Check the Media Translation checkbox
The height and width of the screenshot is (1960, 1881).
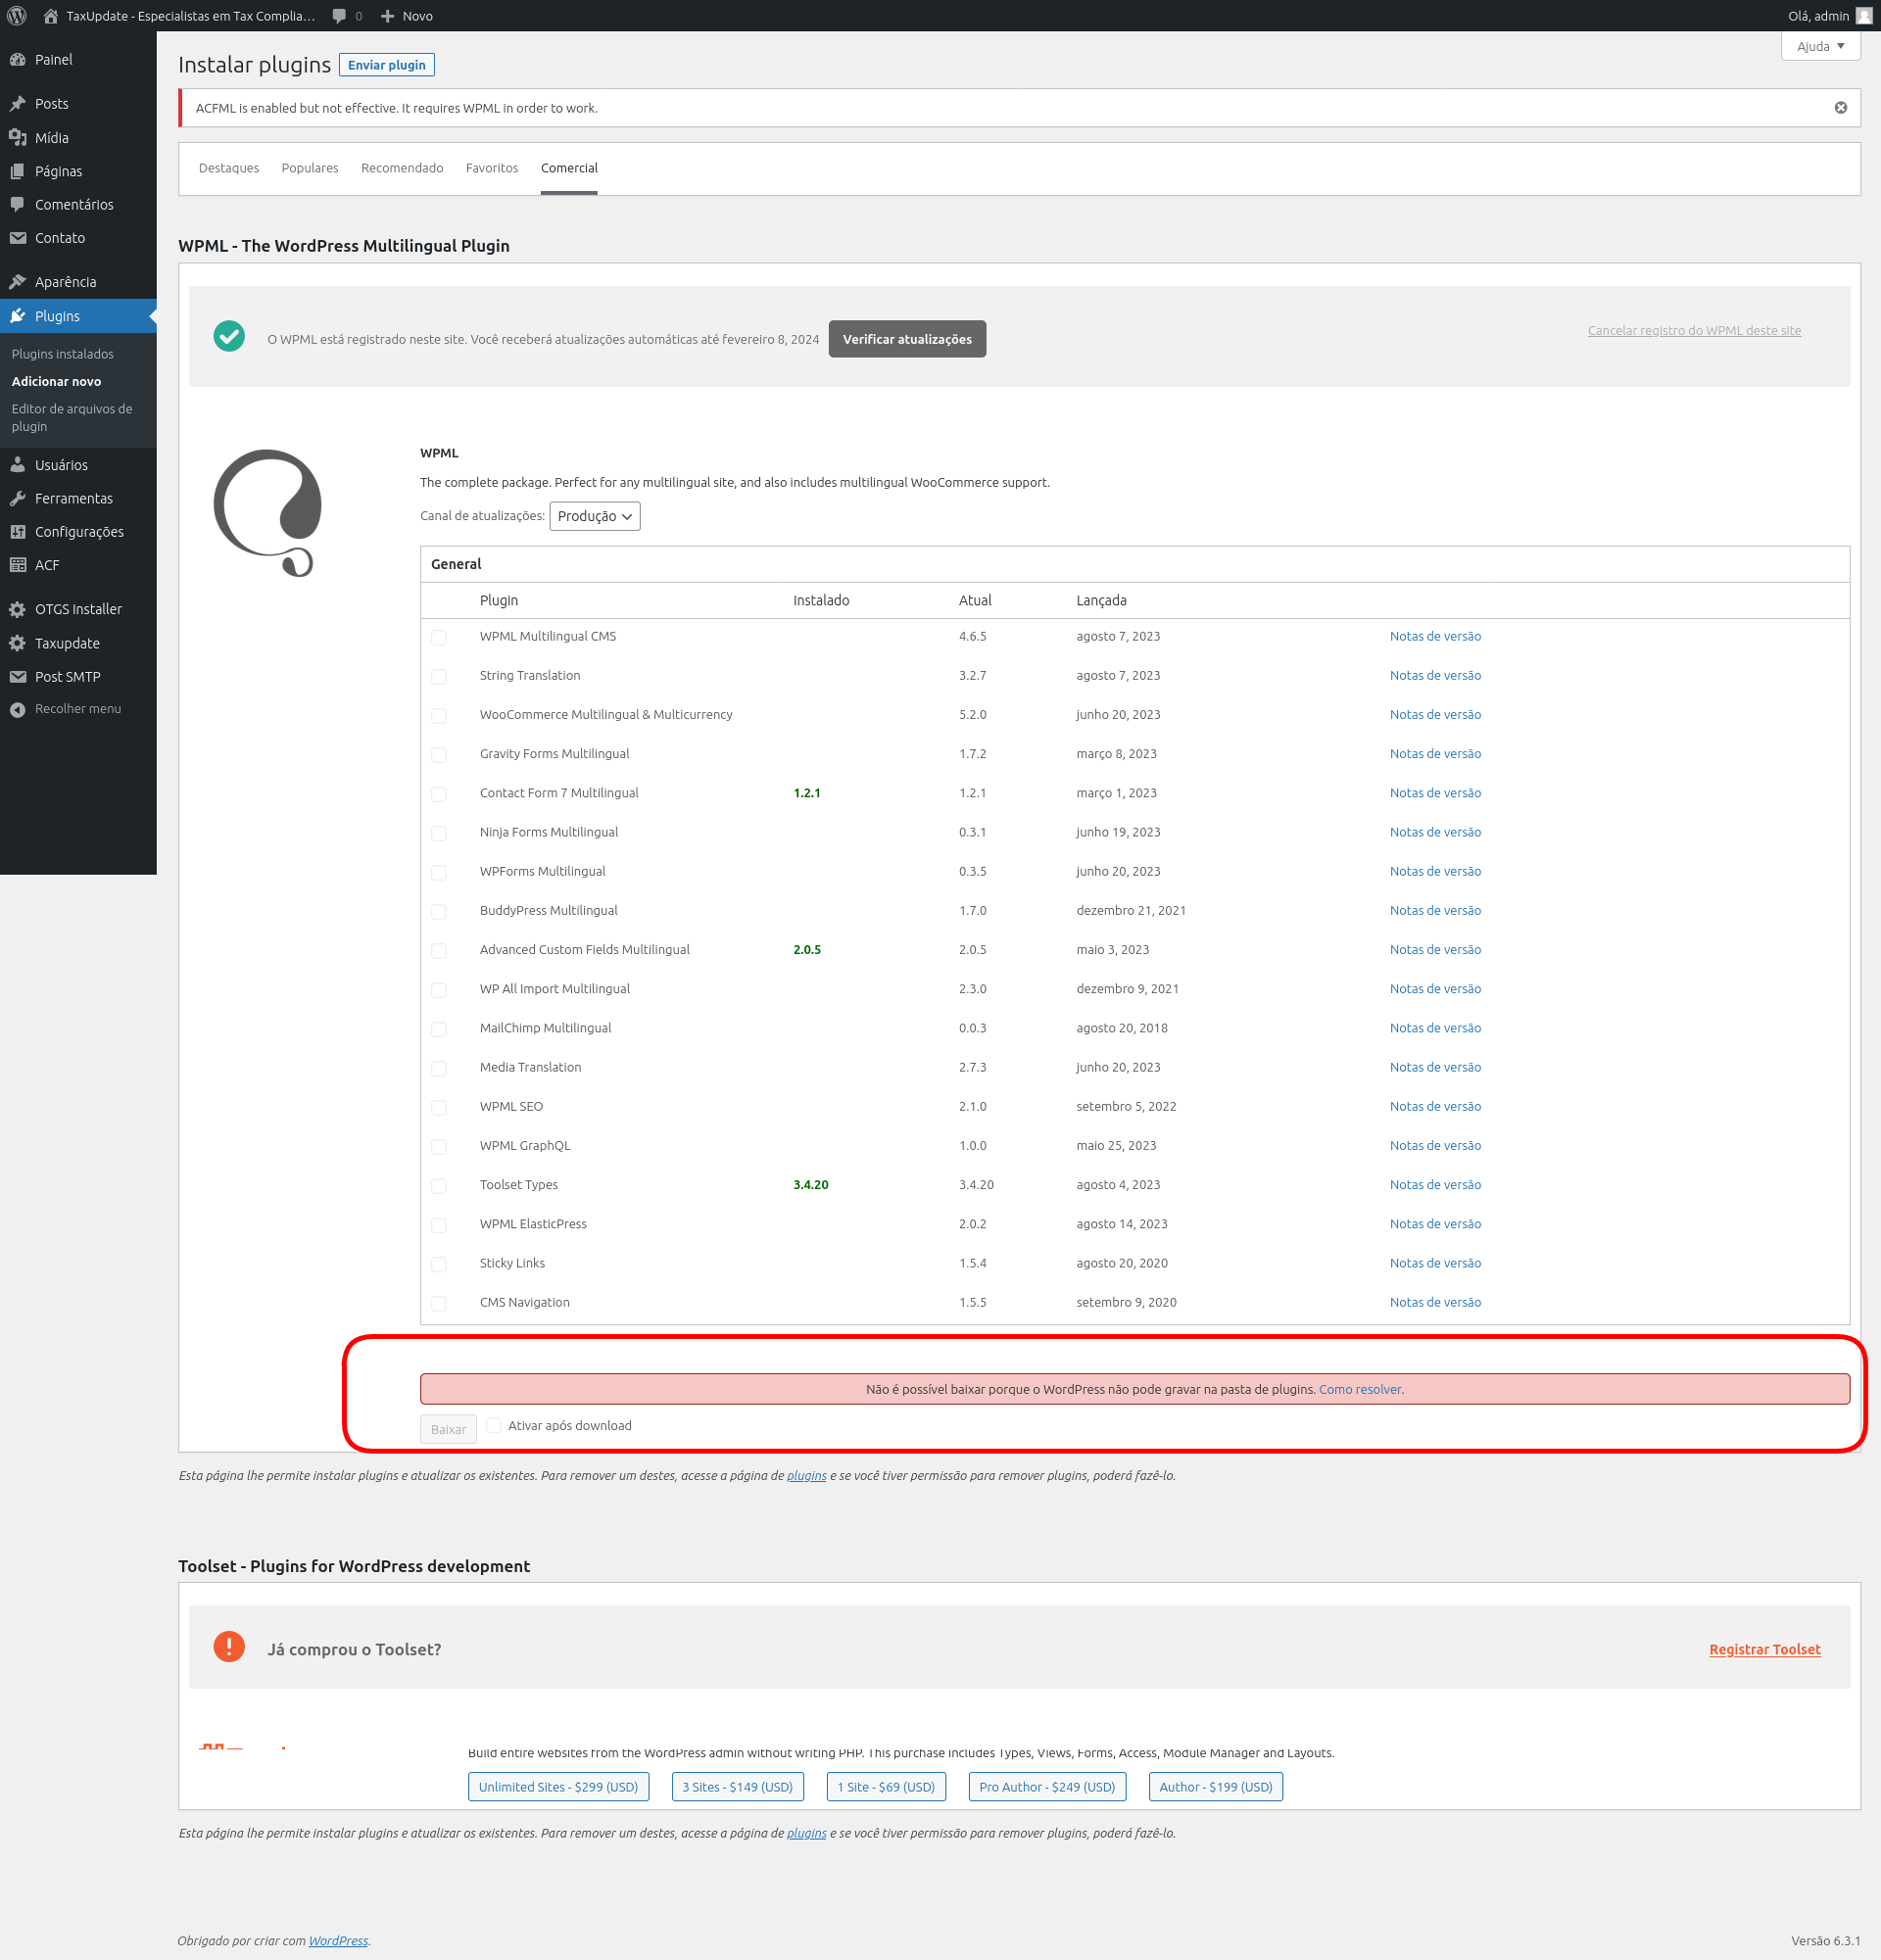[439, 1068]
